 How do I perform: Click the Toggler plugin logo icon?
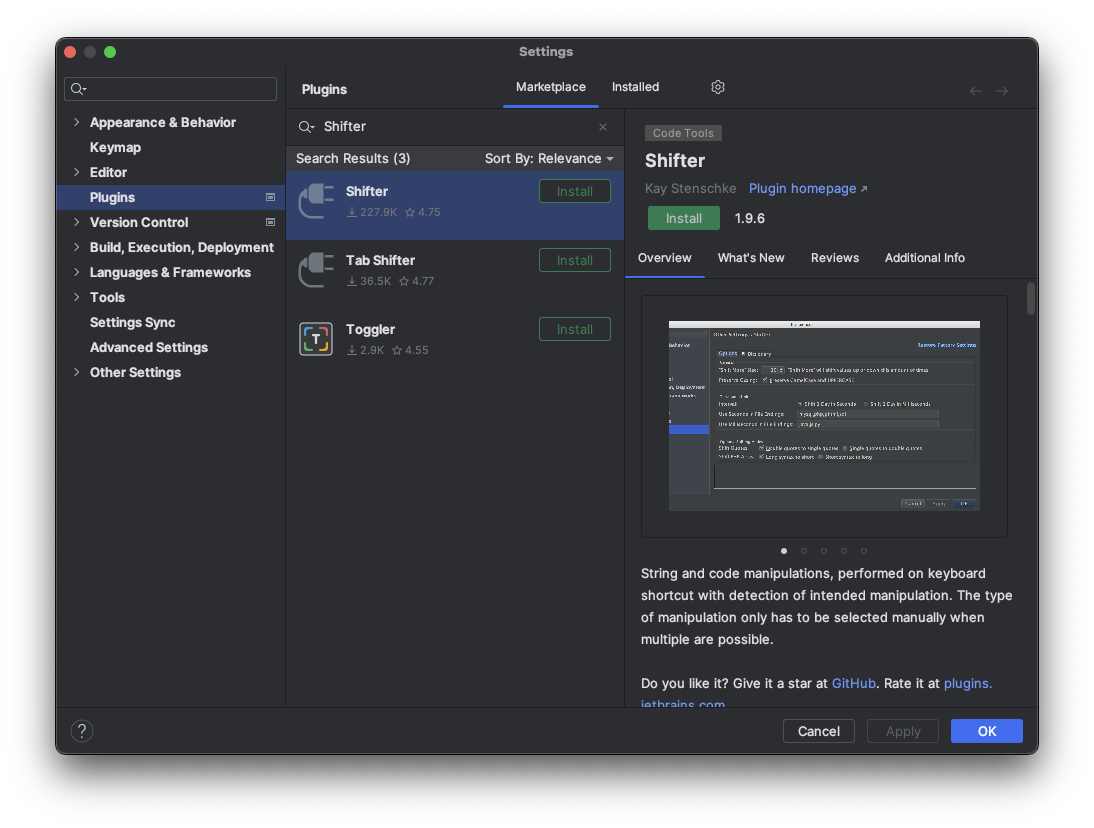(316, 339)
